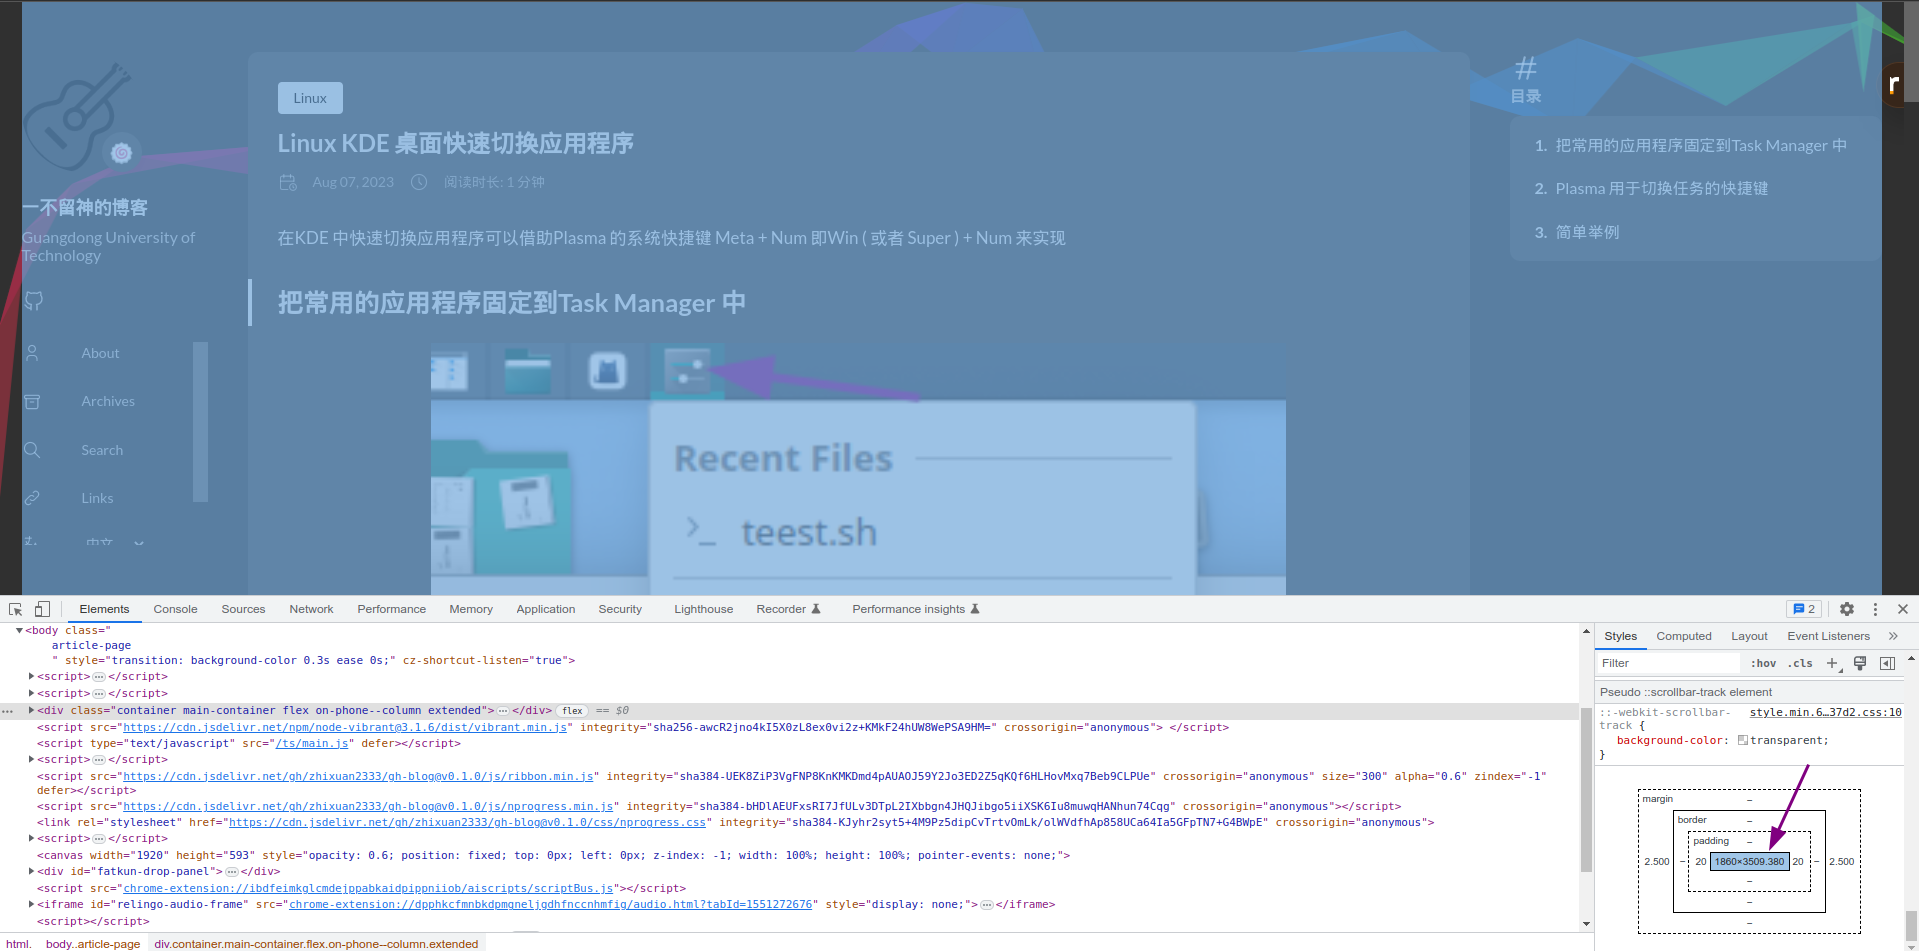Click the clock icon beside reading time
The image size is (1919, 951).
tap(419, 182)
